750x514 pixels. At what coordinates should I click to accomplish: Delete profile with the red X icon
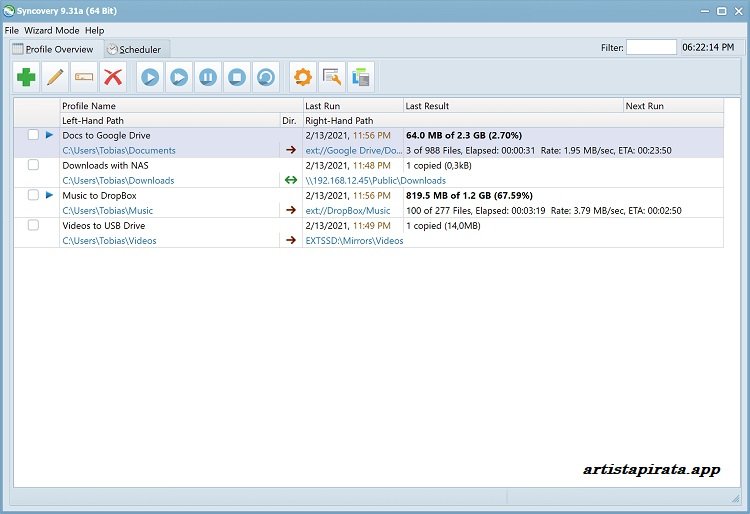[x=113, y=77]
